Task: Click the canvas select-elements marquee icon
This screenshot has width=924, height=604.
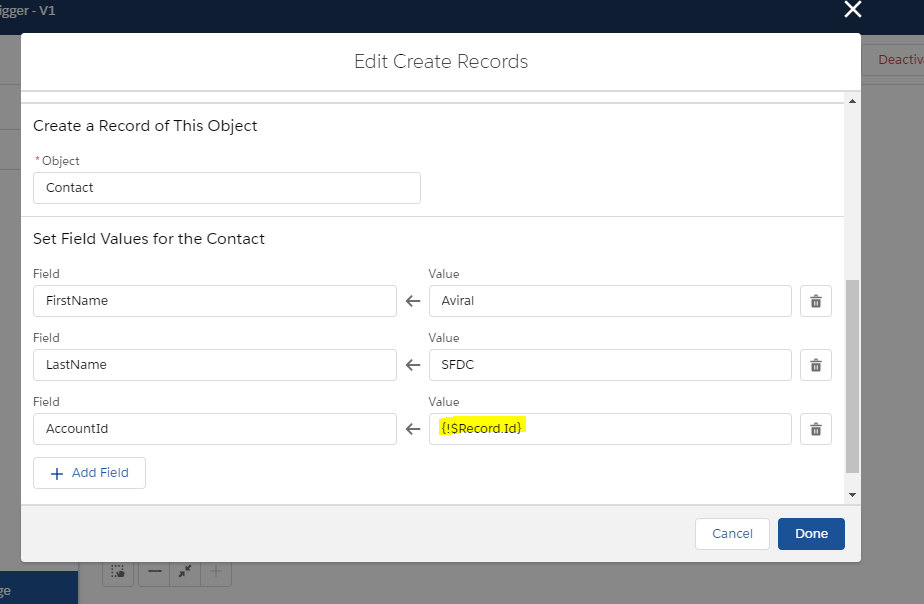Action: coord(118,571)
